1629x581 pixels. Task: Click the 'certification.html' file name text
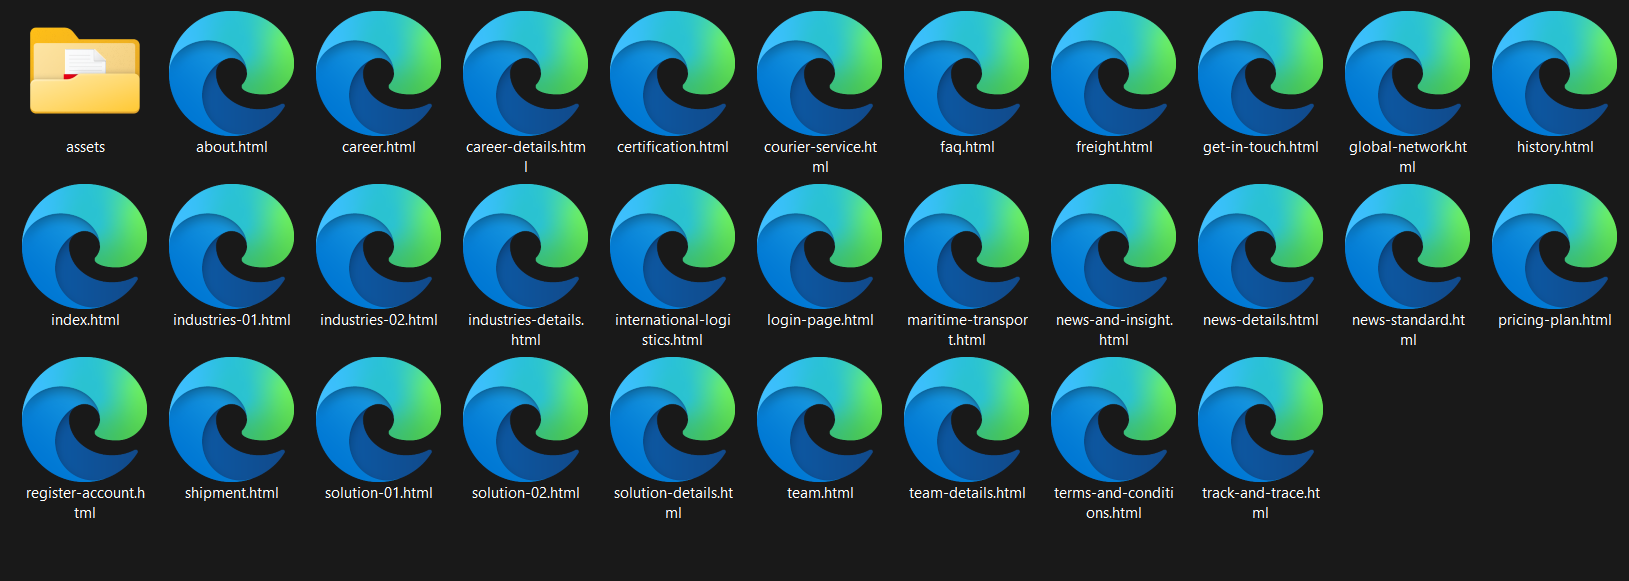tap(673, 147)
